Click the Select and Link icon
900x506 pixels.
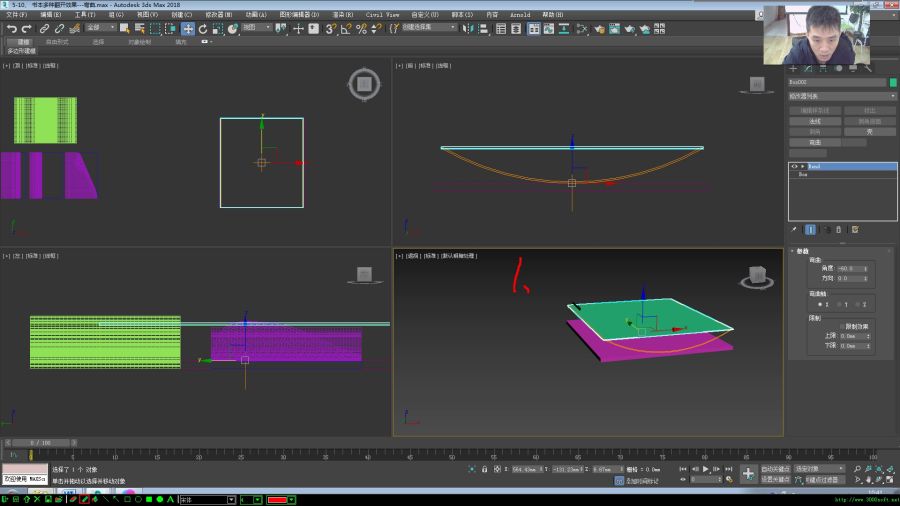click(44, 29)
